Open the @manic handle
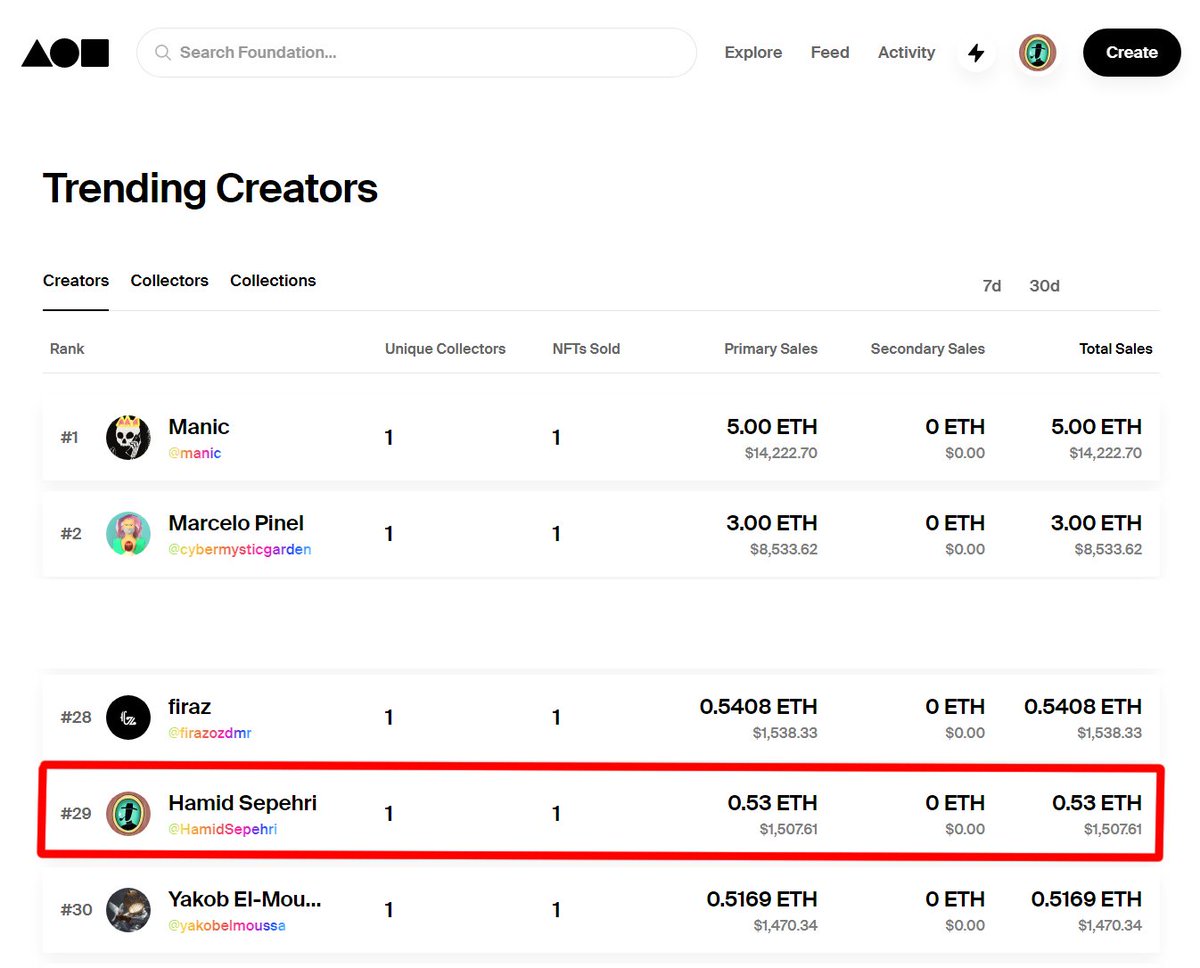The width and height of the screenshot is (1200, 968). [x=195, y=453]
